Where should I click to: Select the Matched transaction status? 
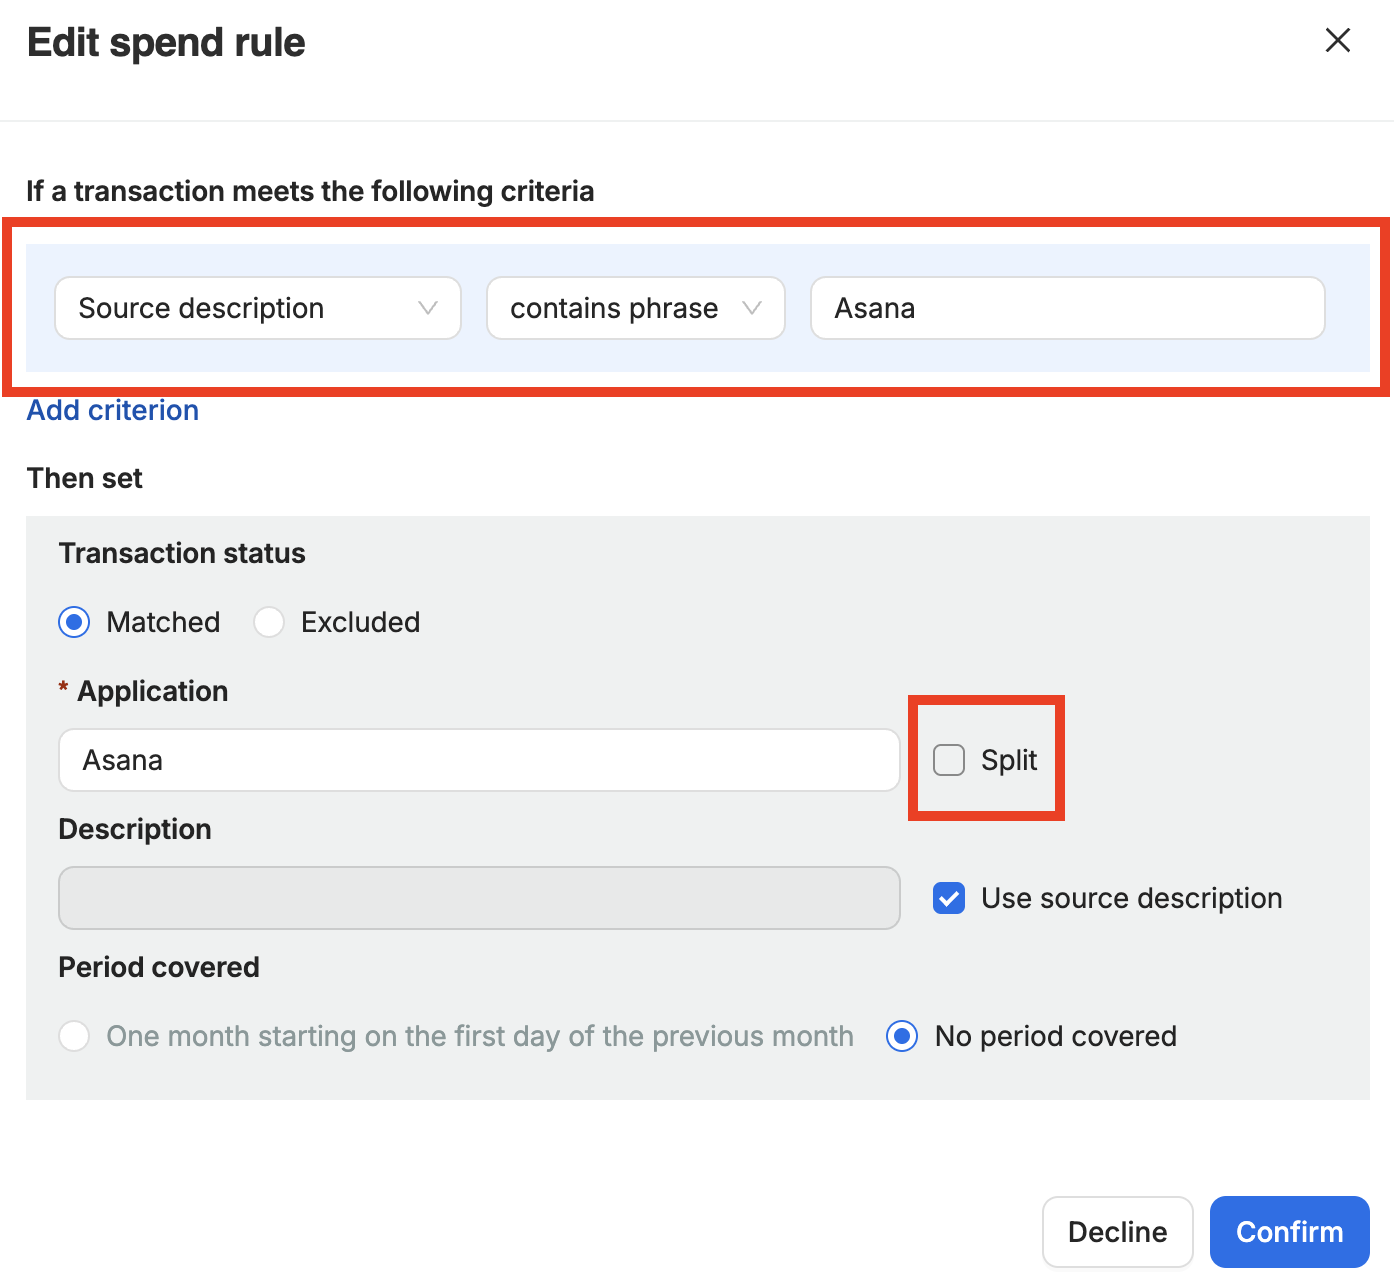pyautogui.click(x=74, y=622)
